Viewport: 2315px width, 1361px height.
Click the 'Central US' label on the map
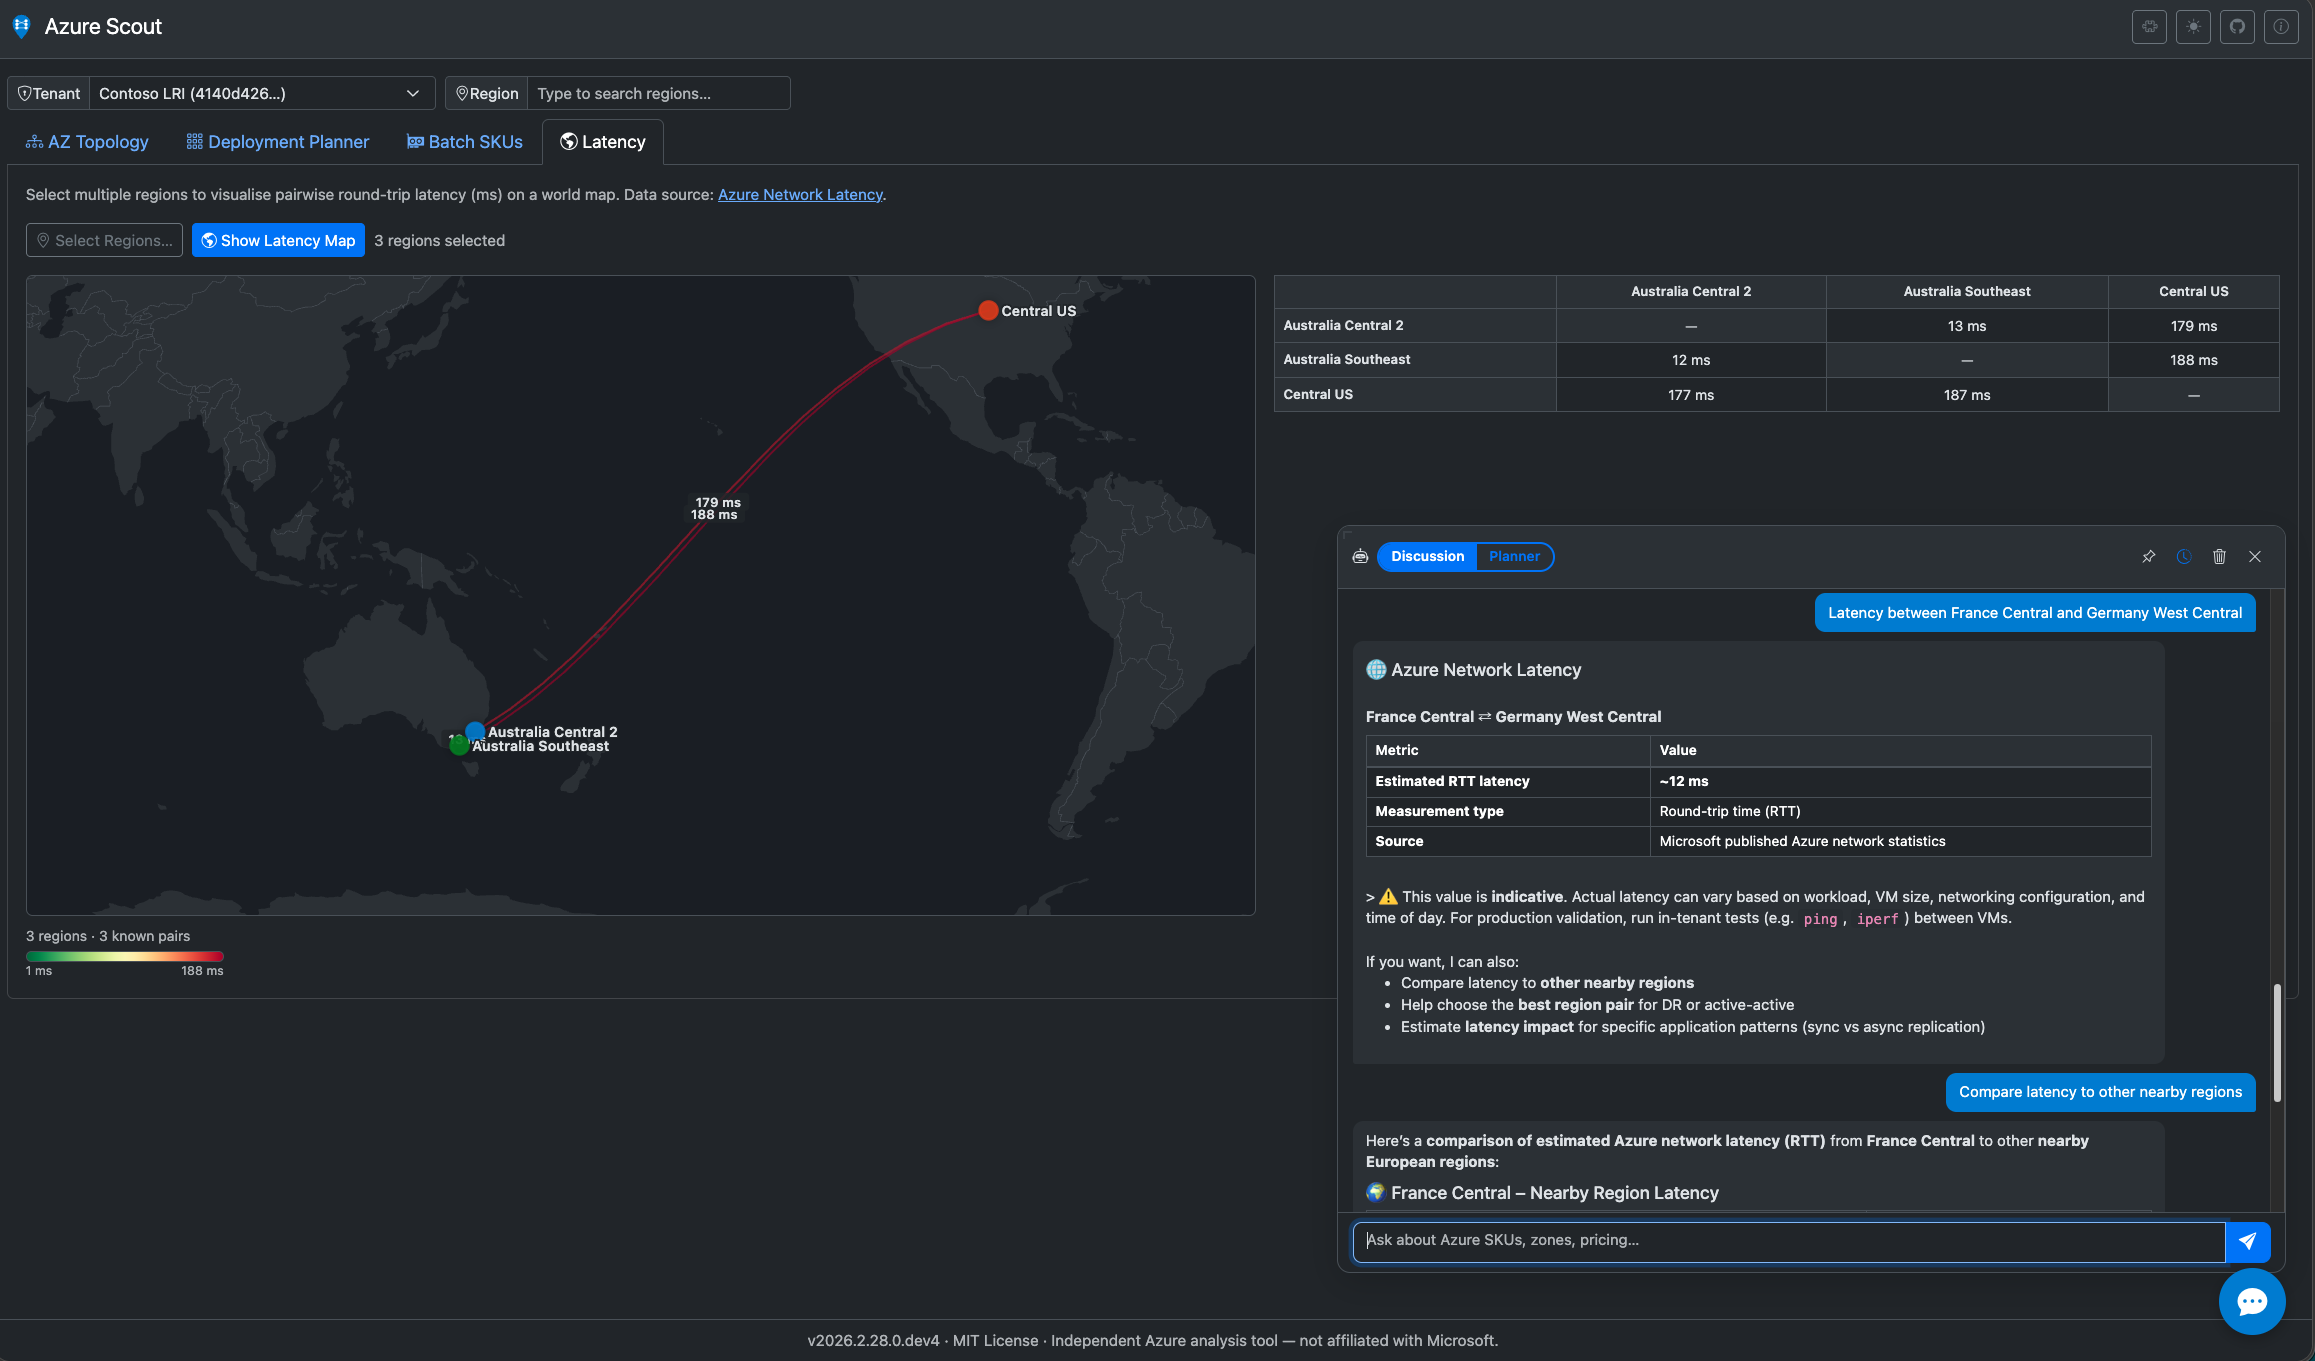(1039, 311)
